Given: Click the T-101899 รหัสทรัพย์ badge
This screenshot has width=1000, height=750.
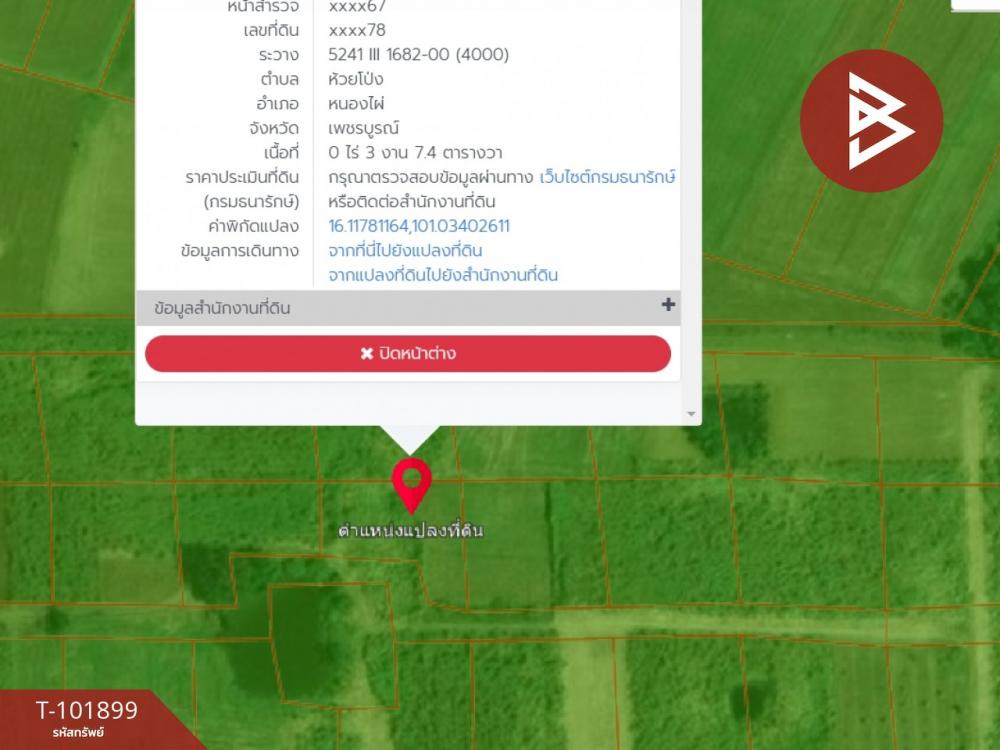Looking at the screenshot, I should pyautogui.click(x=86, y=719).
